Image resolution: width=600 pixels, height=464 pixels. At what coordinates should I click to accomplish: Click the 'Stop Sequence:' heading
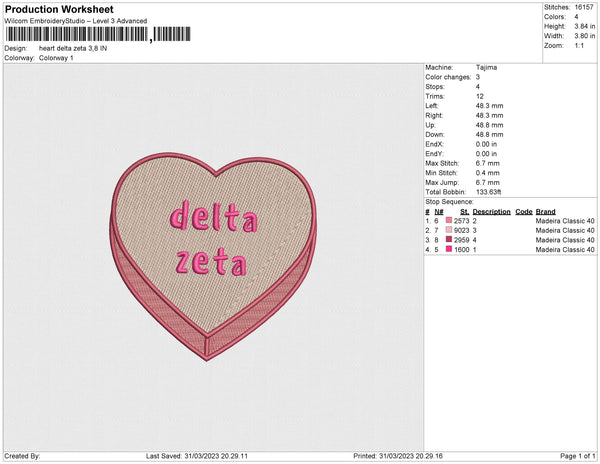click(449, 202)
